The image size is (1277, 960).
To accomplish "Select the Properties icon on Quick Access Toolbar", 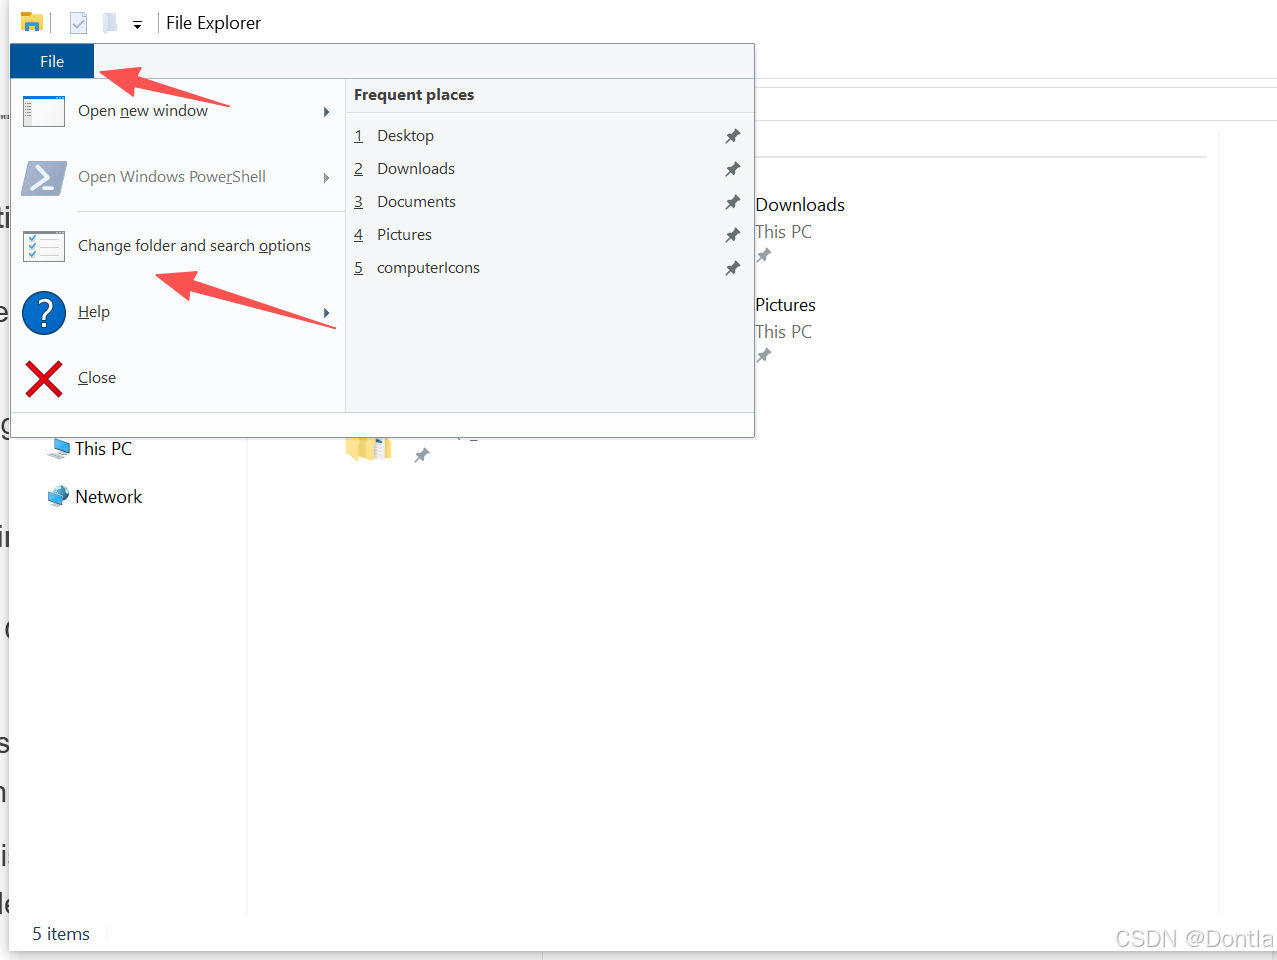I will click(77, 22).
